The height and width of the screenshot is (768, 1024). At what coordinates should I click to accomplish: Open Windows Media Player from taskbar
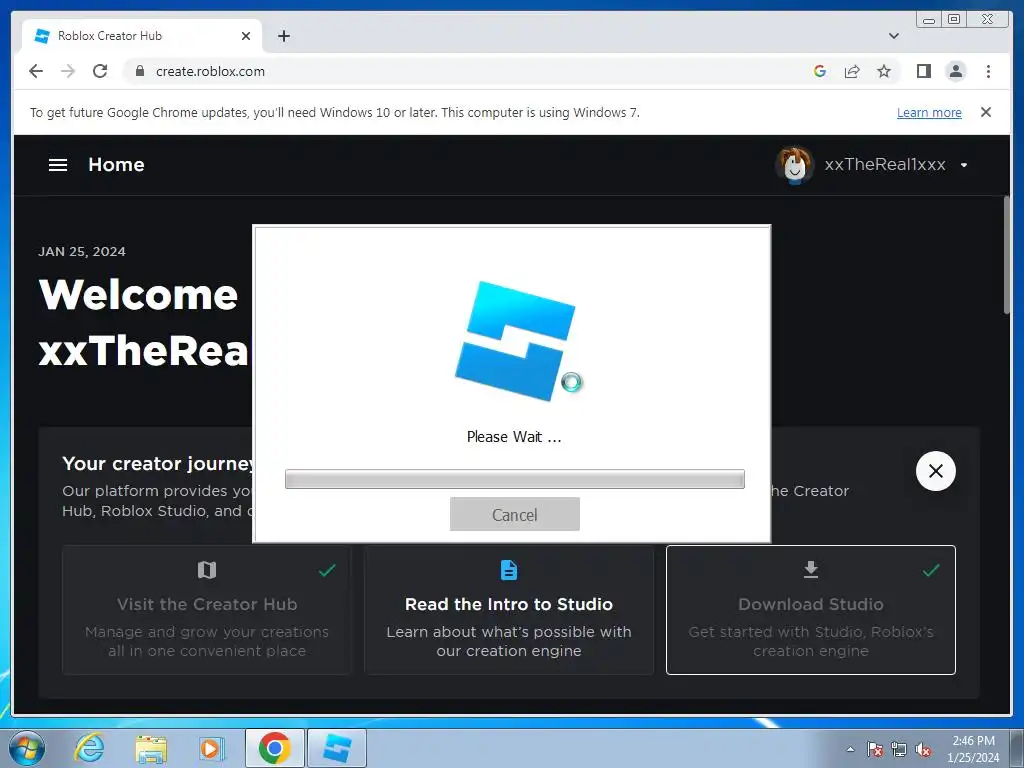click(x=212, y=748)
